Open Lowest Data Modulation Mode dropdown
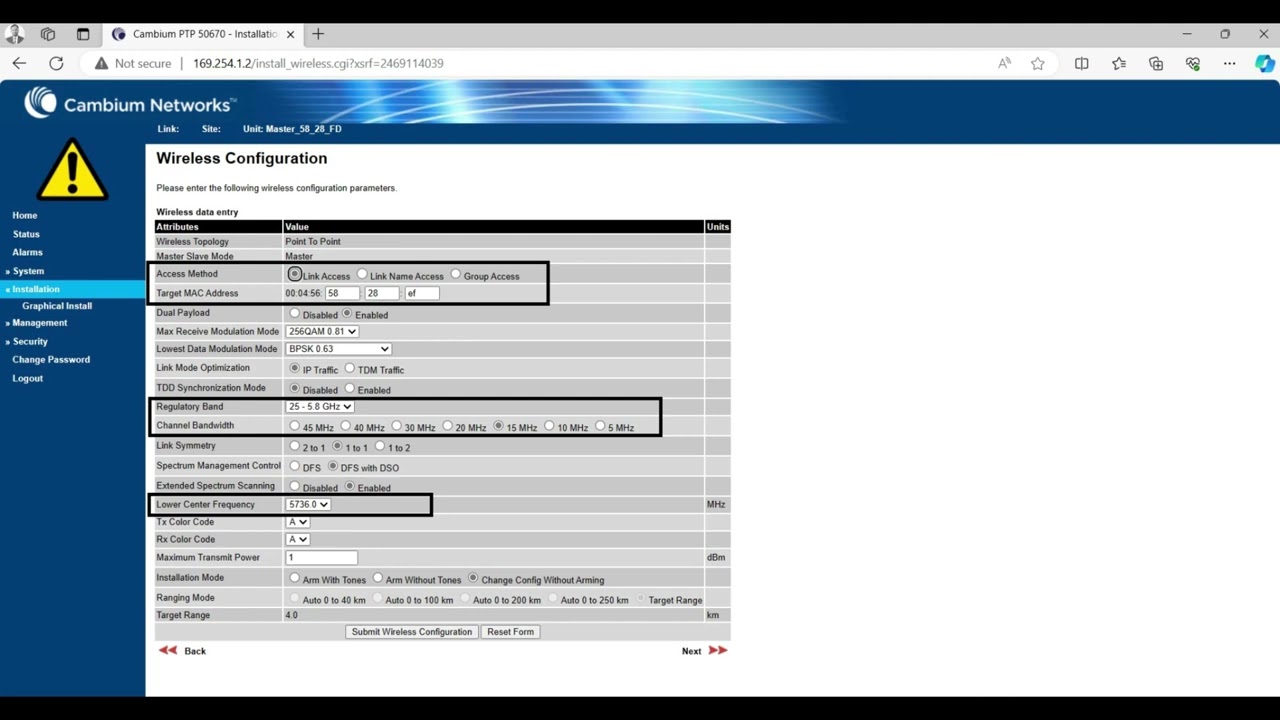1280x720 pixels. 338,349
